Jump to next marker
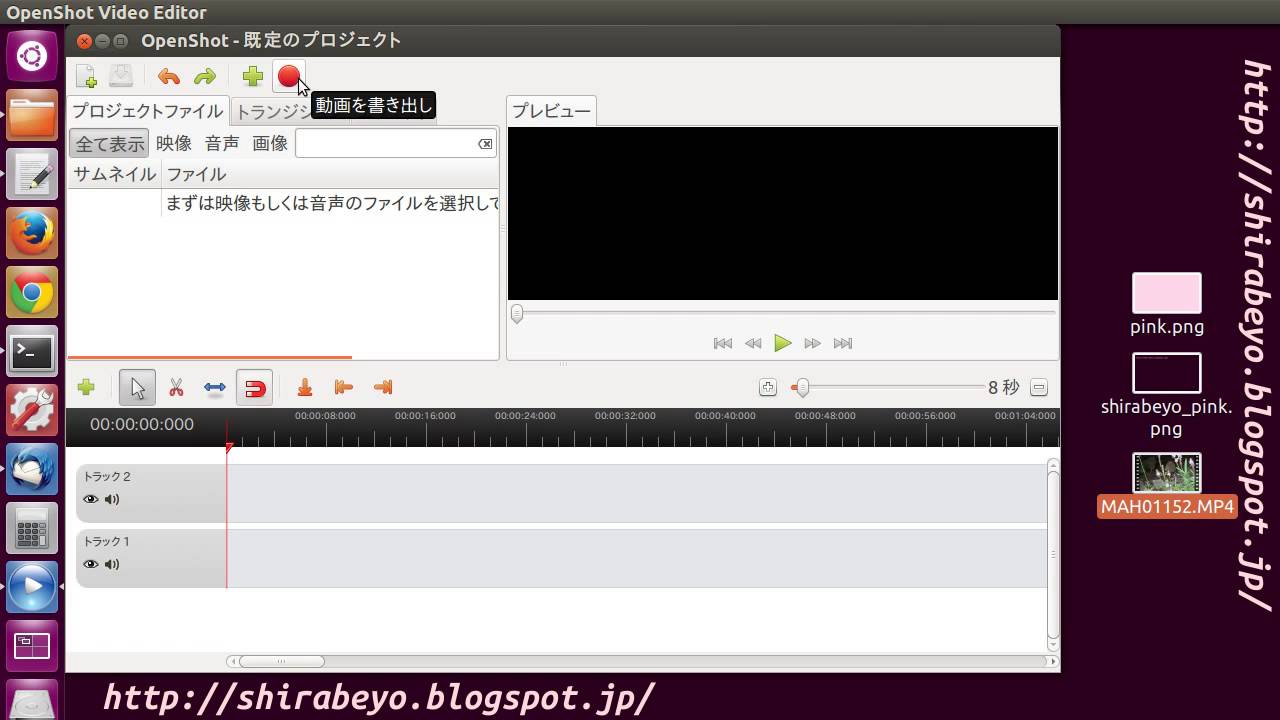Viewport: 1280px width, 720px height. 382,387
